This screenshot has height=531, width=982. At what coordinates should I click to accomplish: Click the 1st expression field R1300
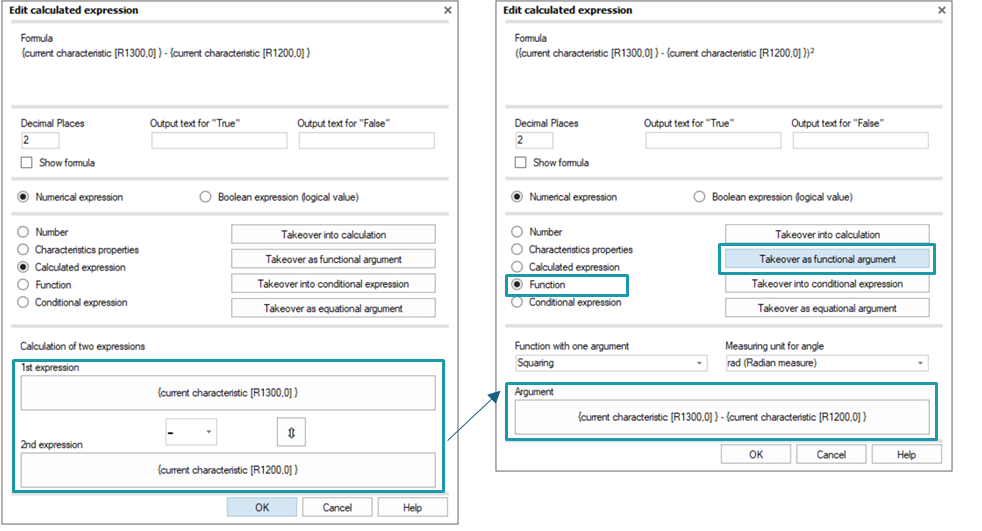(x=228, y=393)
